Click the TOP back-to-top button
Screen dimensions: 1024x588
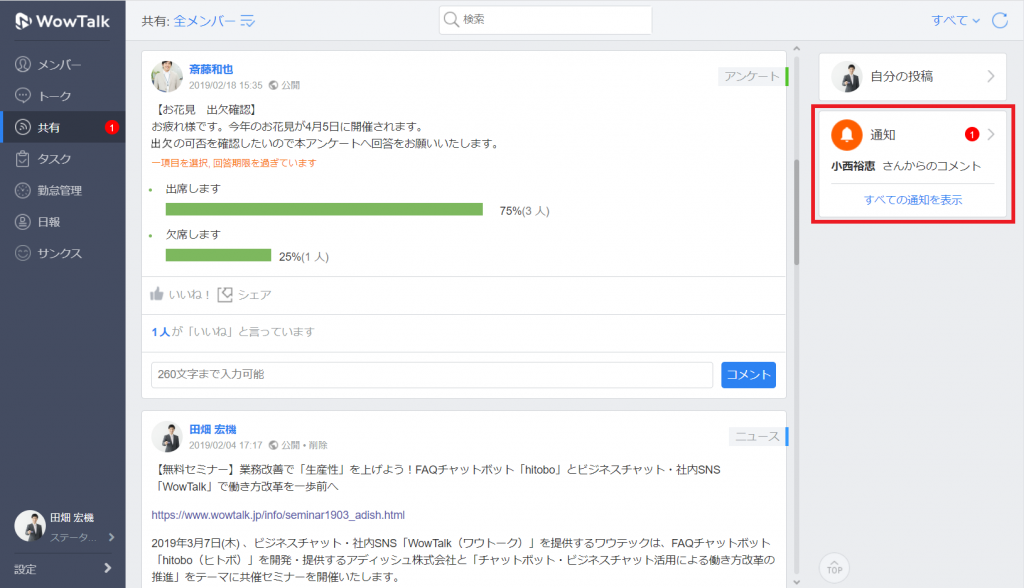835,568
